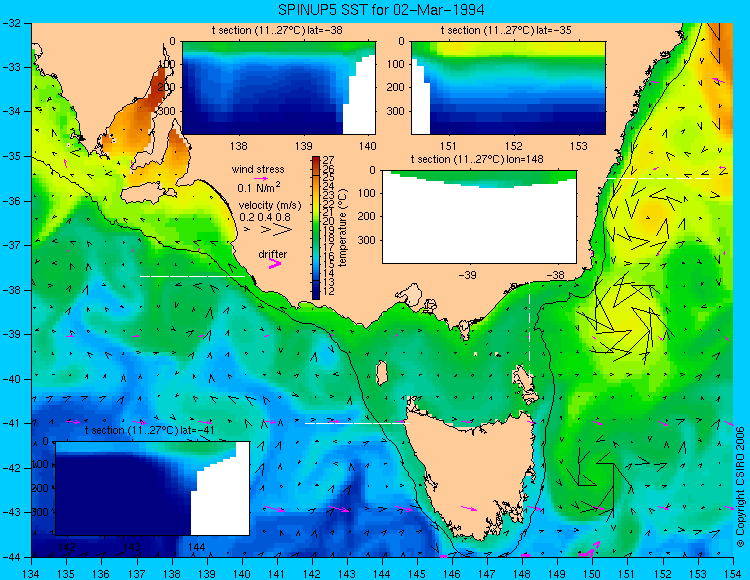Click the white dashed lat=-41 section line
Image resolution: width=750 pixels, height=580 pixels.
click(357, 423)
